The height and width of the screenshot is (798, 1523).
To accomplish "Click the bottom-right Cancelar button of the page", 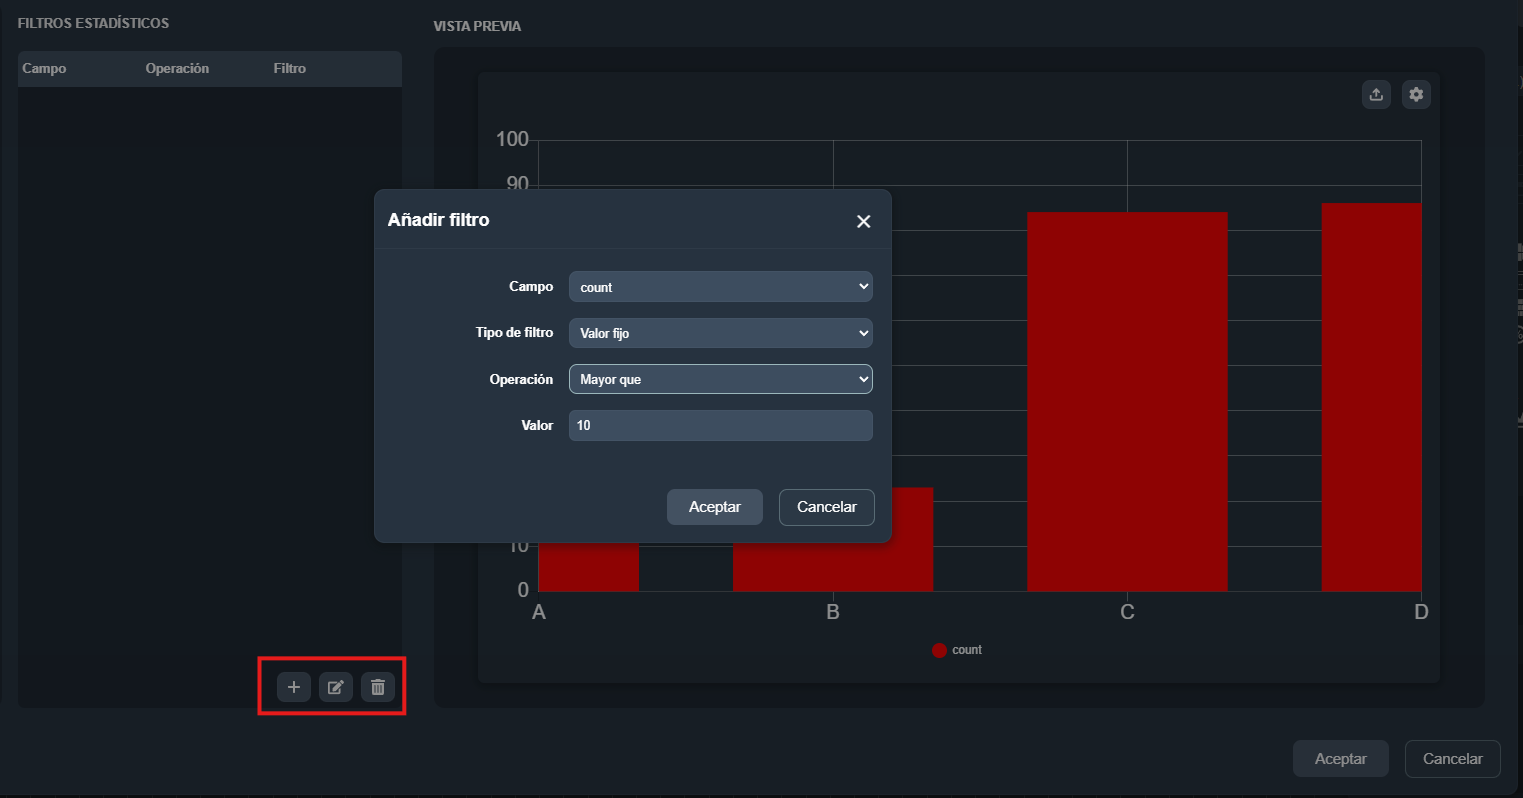I will pos(1452,759).
